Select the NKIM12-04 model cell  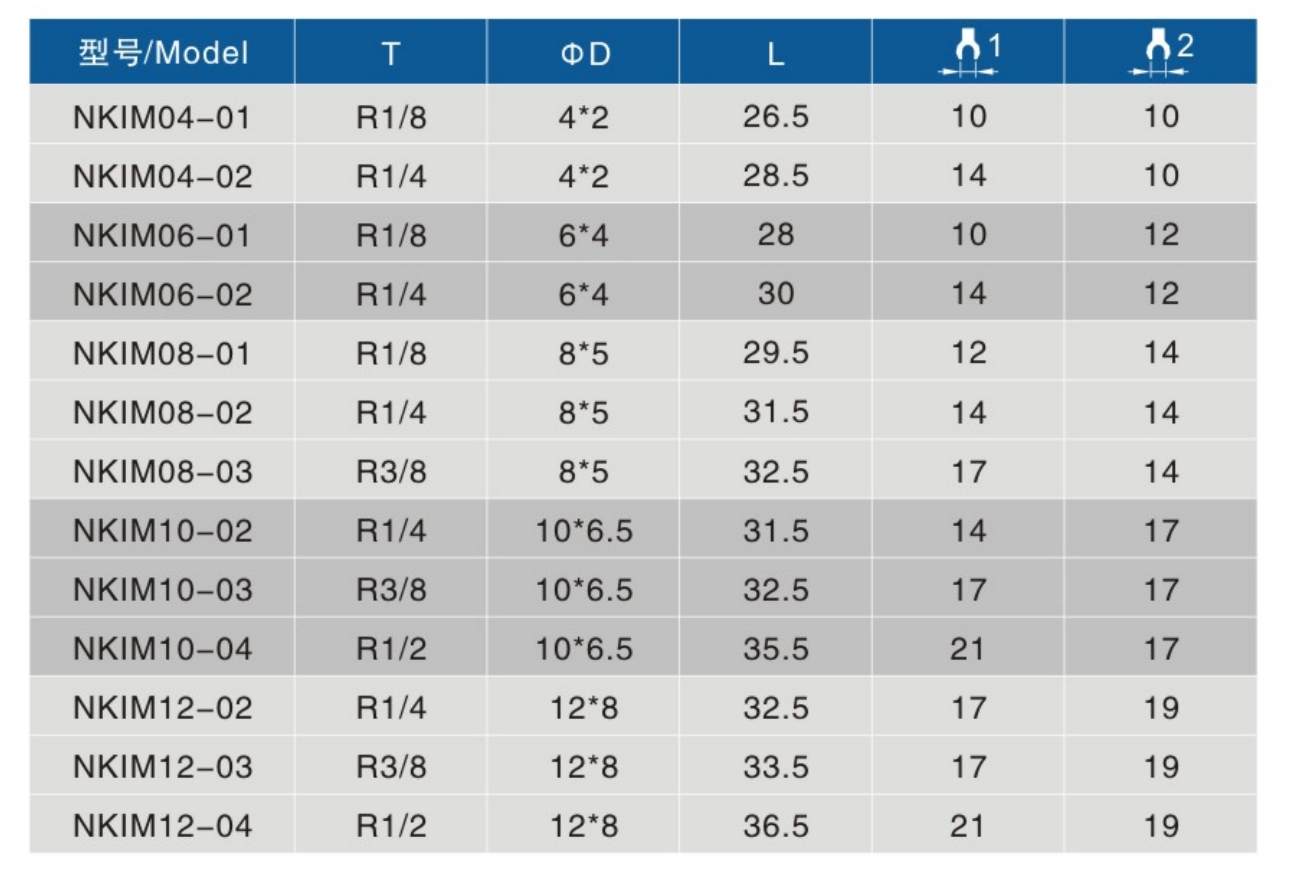coord(162,826)
